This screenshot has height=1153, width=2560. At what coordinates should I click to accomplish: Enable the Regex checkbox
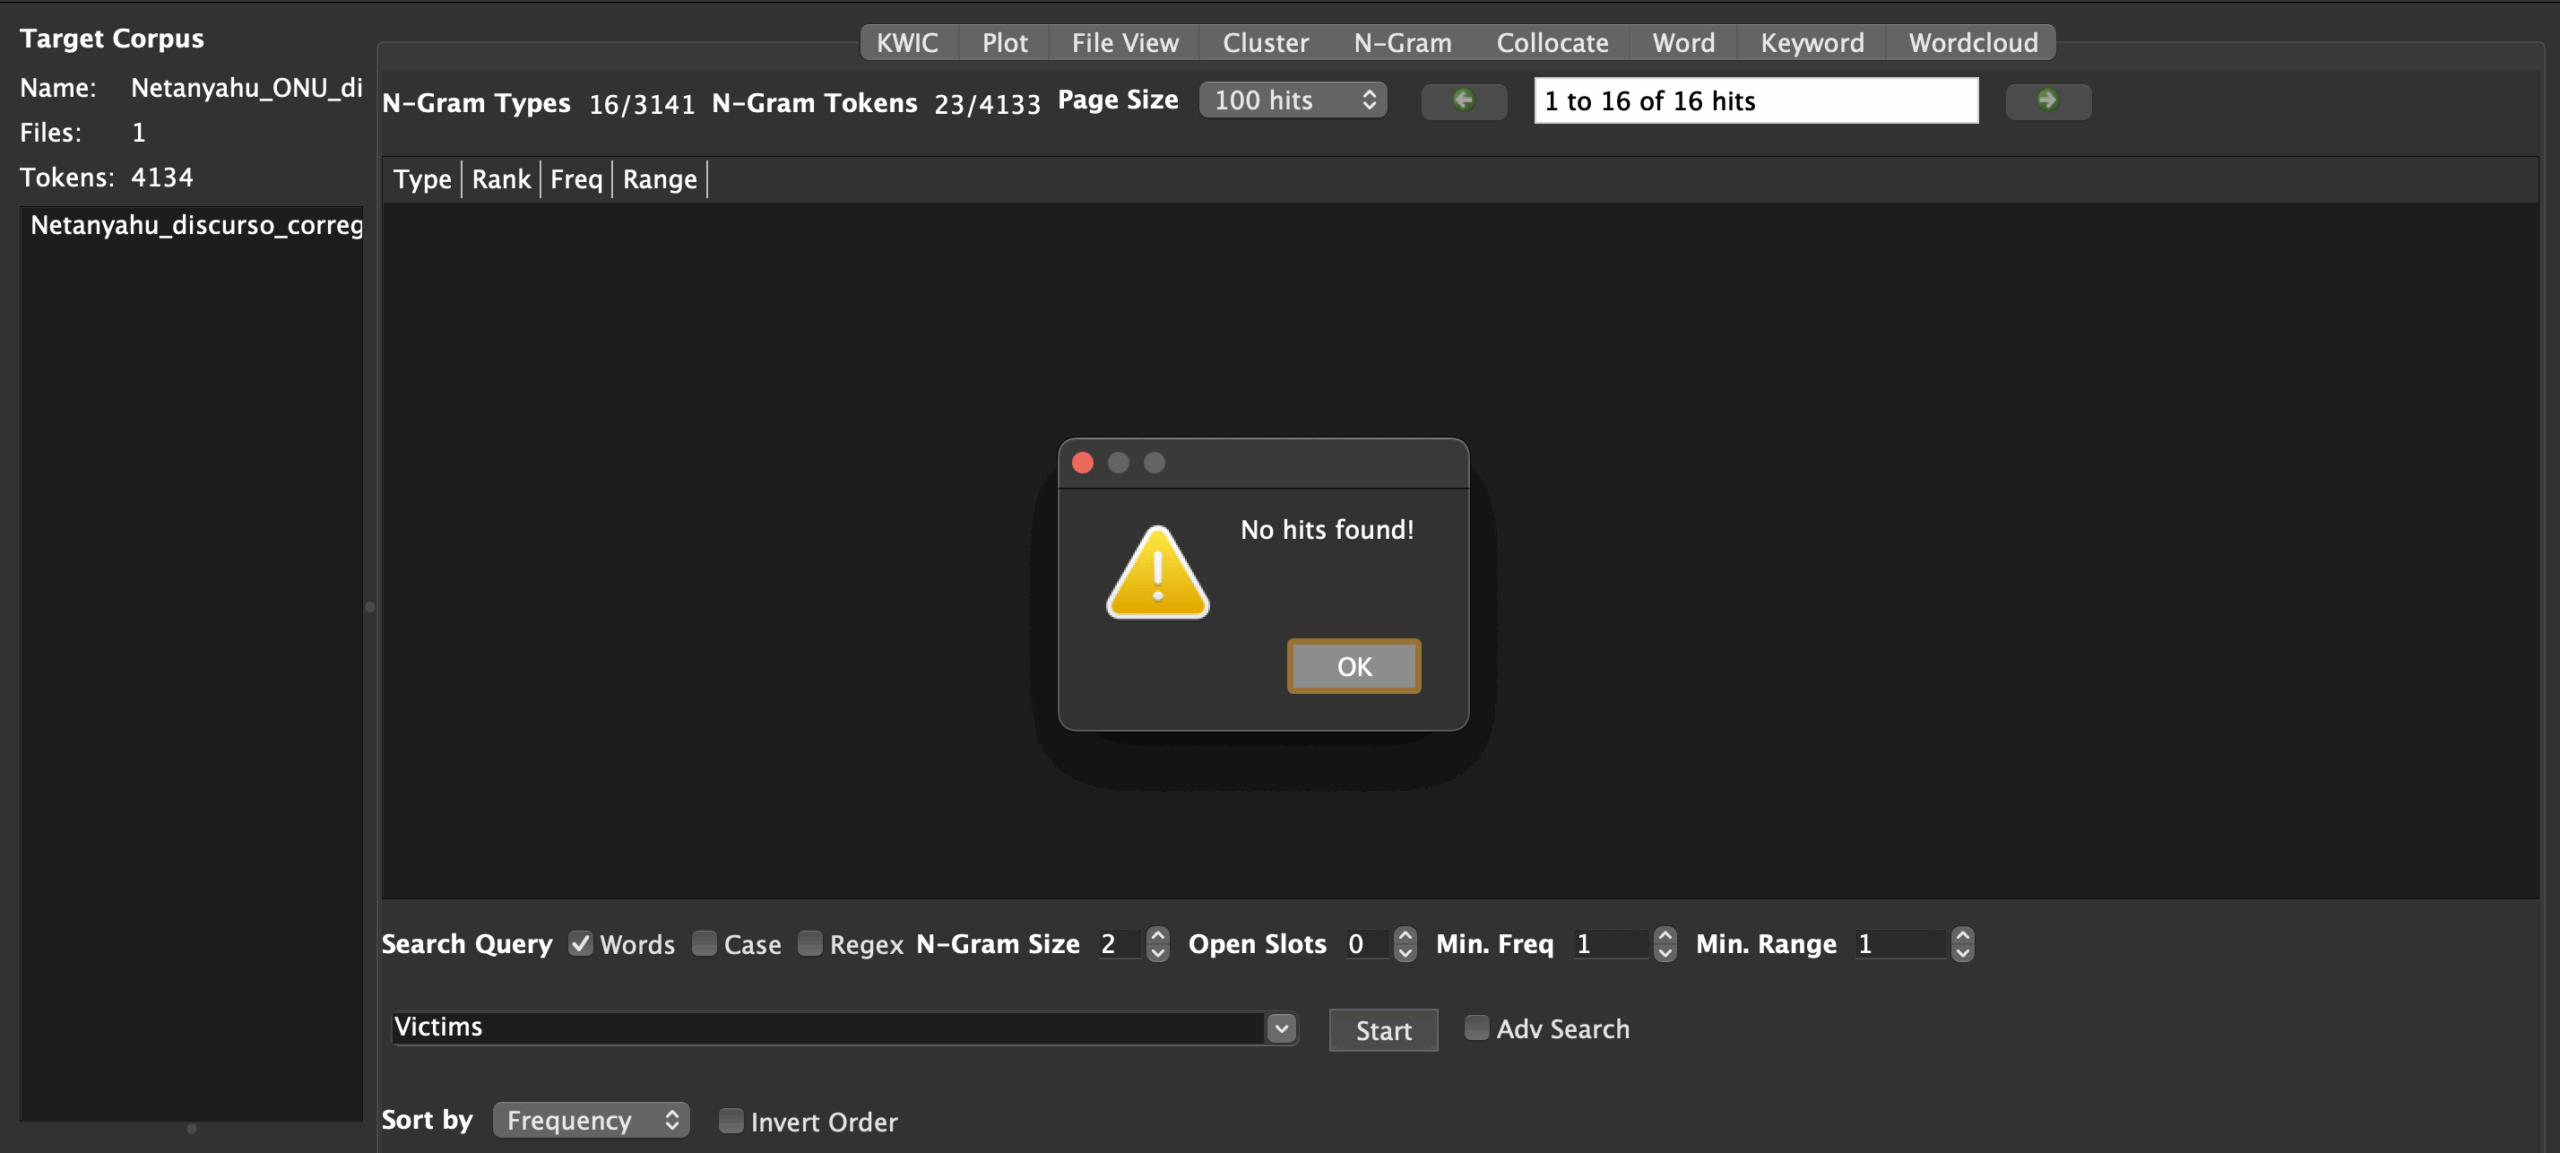[x=810, y=943]
